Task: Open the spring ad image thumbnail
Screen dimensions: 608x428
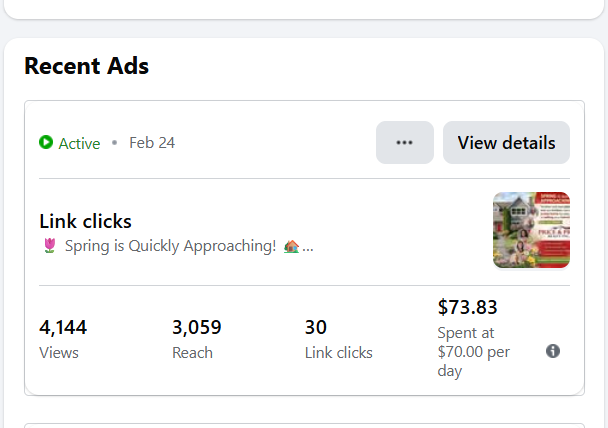Action: coord(531,230)
